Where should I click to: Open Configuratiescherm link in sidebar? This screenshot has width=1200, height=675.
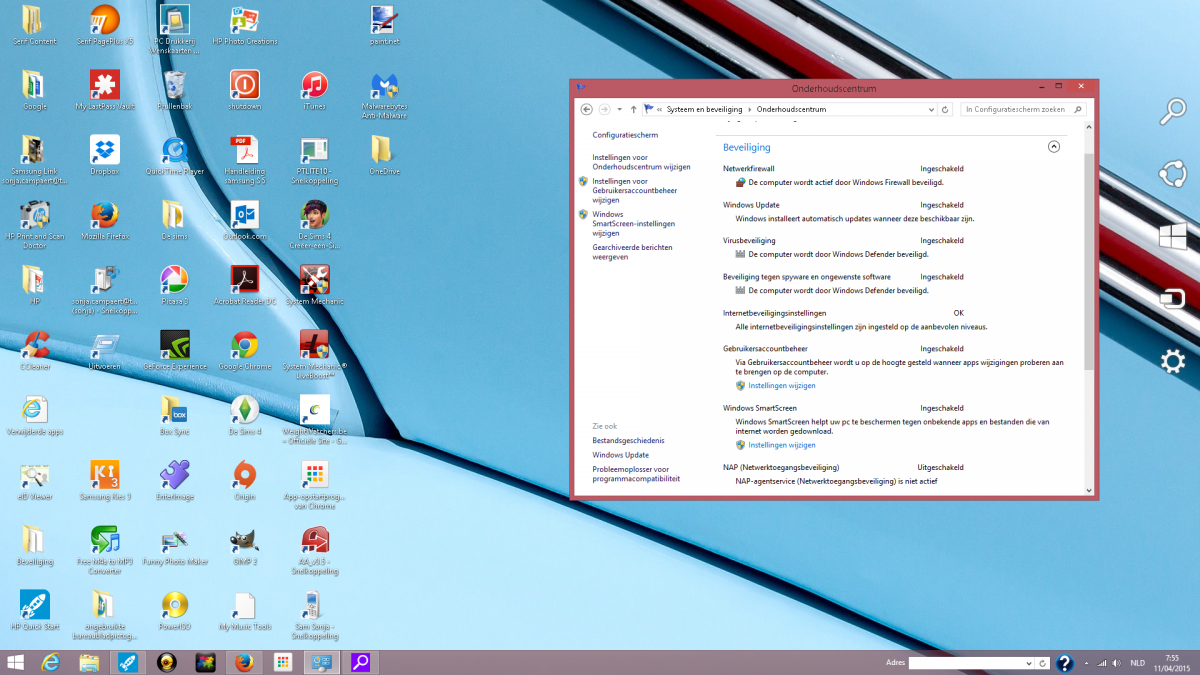click(x=625, y=135)
